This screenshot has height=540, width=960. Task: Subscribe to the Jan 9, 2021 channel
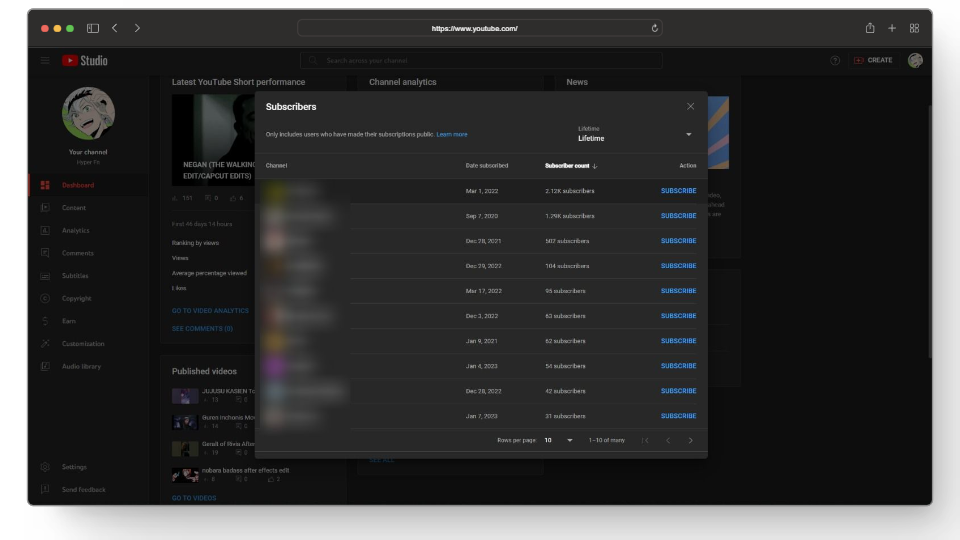click(678, 341)
